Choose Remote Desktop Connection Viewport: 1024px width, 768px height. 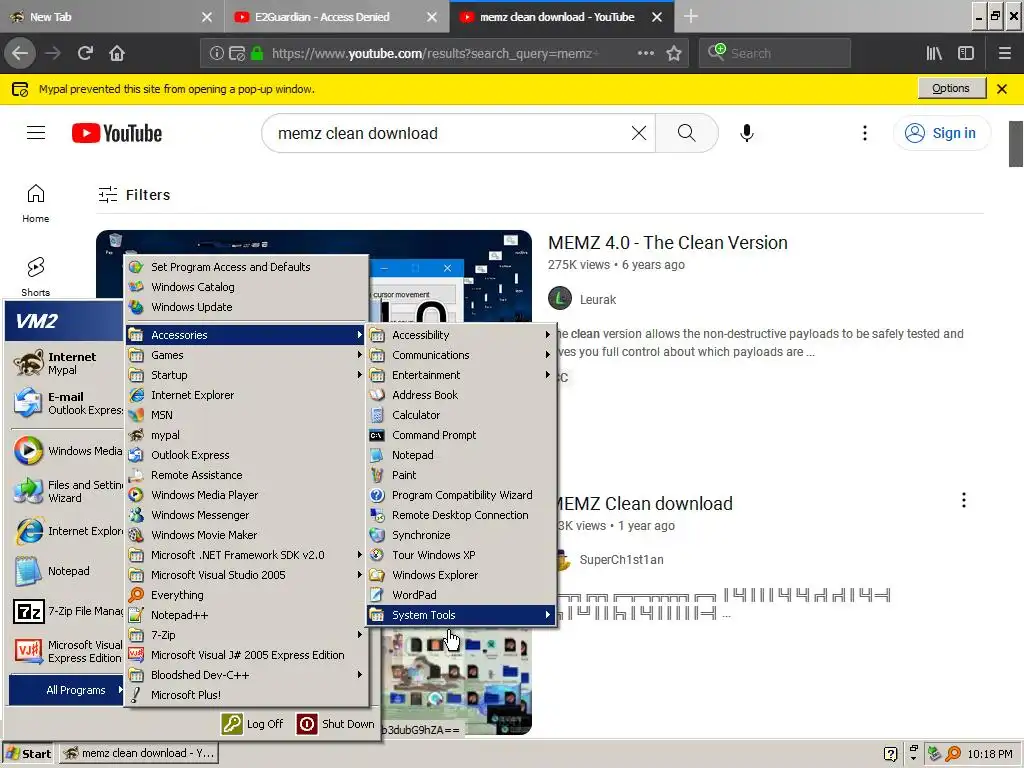(460, 515)
